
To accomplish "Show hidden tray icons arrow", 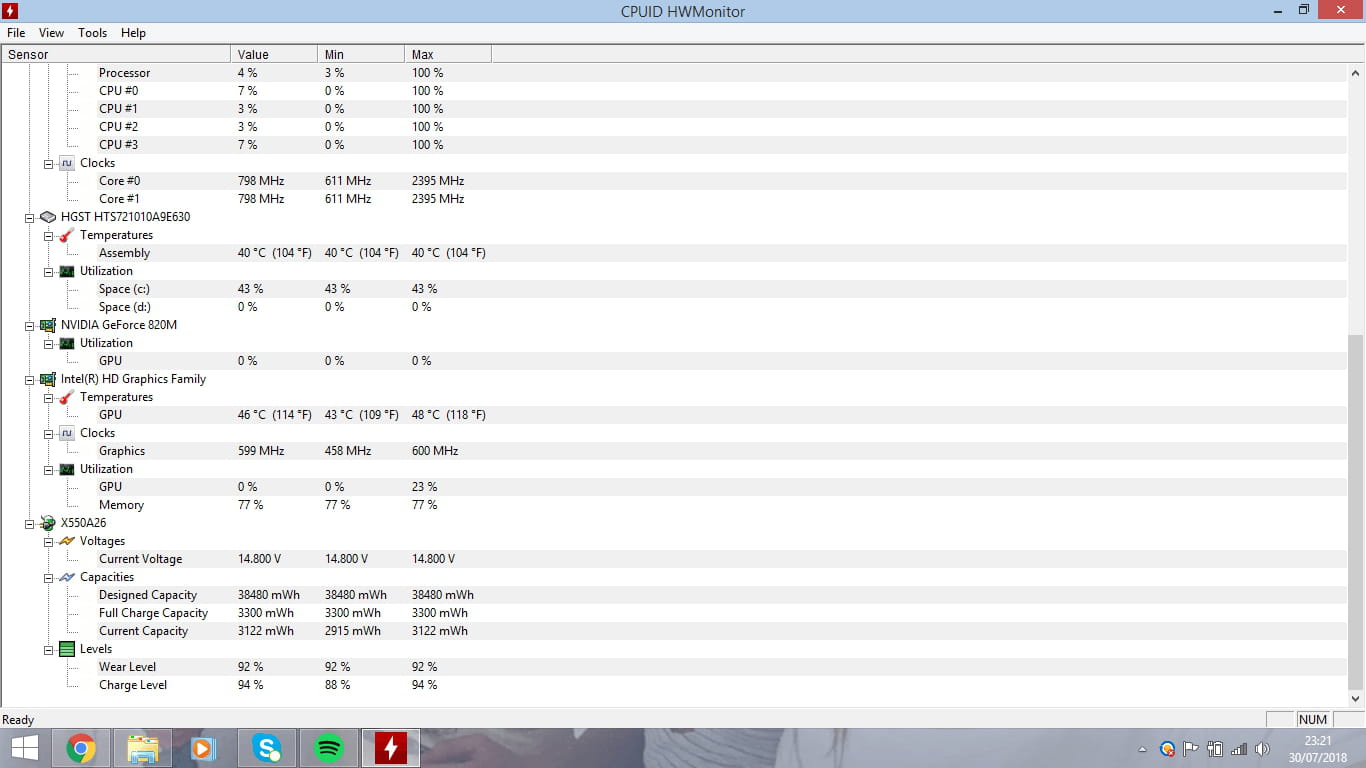I will pos(1142,749).
